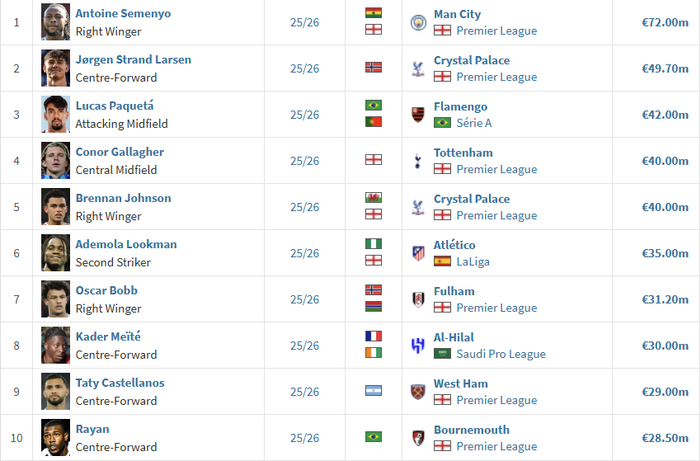Click the West Ham club crest

[418, 391]
